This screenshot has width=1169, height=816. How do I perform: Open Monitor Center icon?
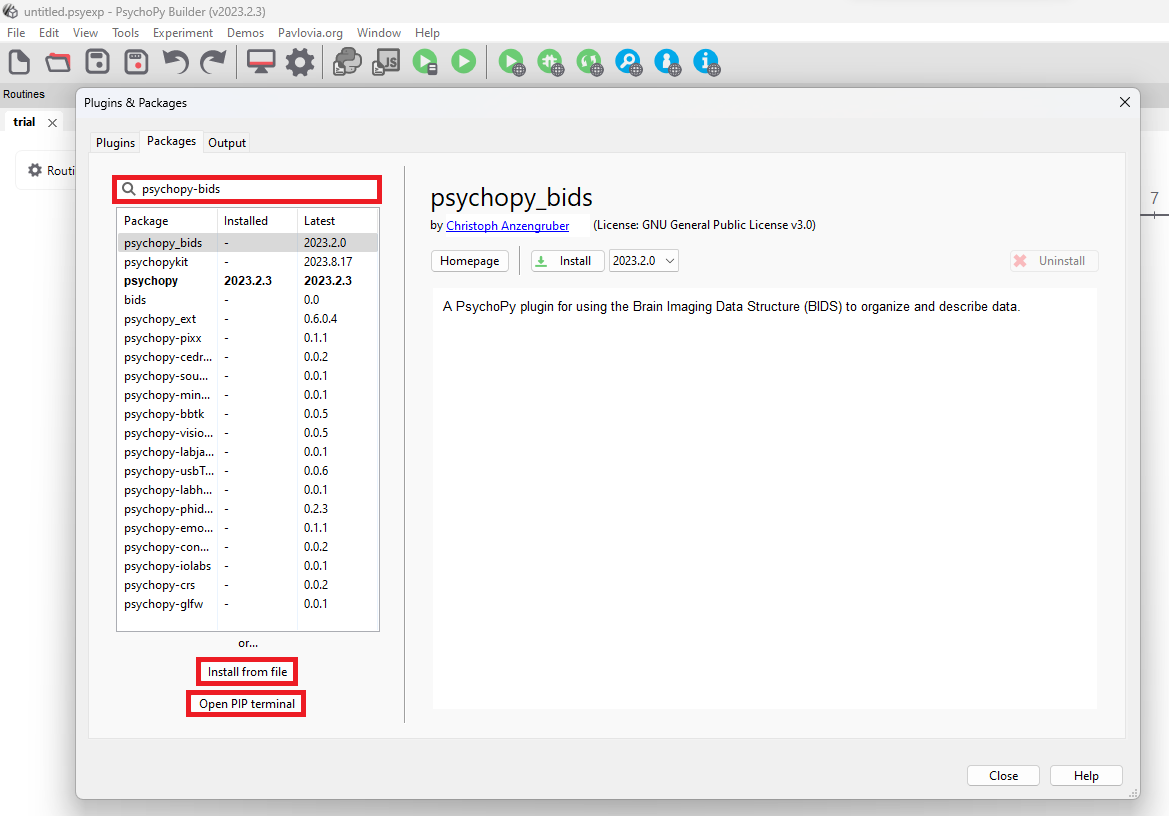tap(261, 62)
